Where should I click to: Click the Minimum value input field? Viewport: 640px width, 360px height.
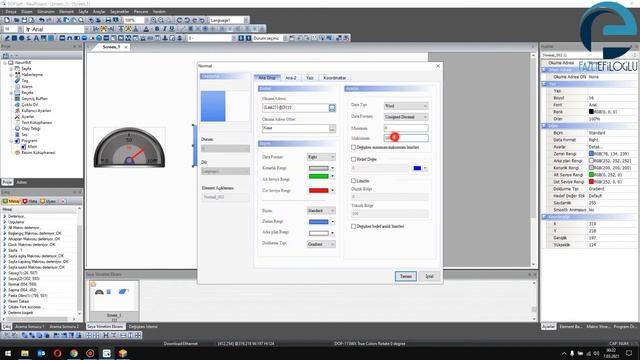406,128
